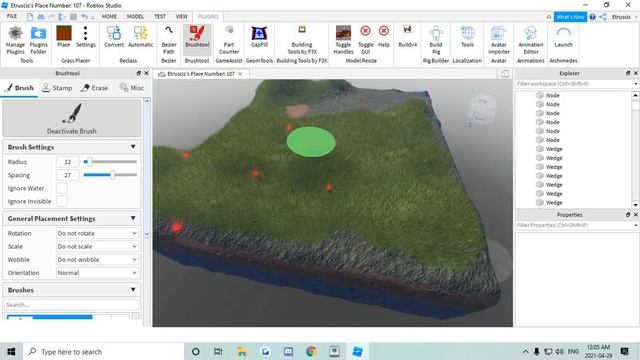Open the Windows Start menu
Viewport: 640px width, 360px height.
tap(11, 351)
